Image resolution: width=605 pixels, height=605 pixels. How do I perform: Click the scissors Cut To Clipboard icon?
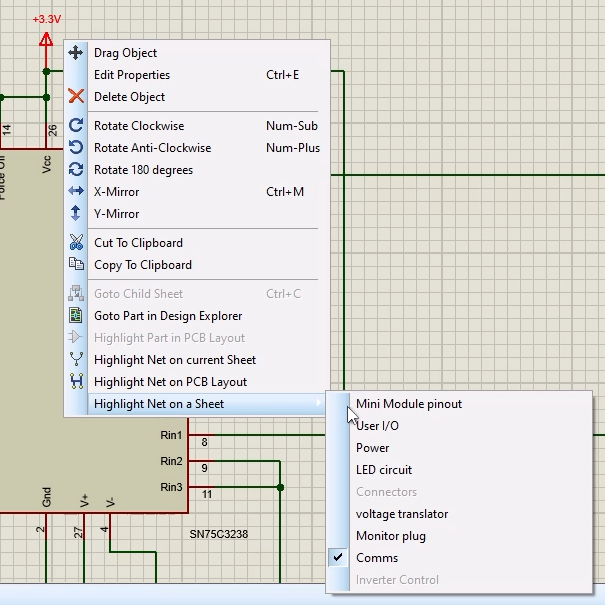(76, 242)
